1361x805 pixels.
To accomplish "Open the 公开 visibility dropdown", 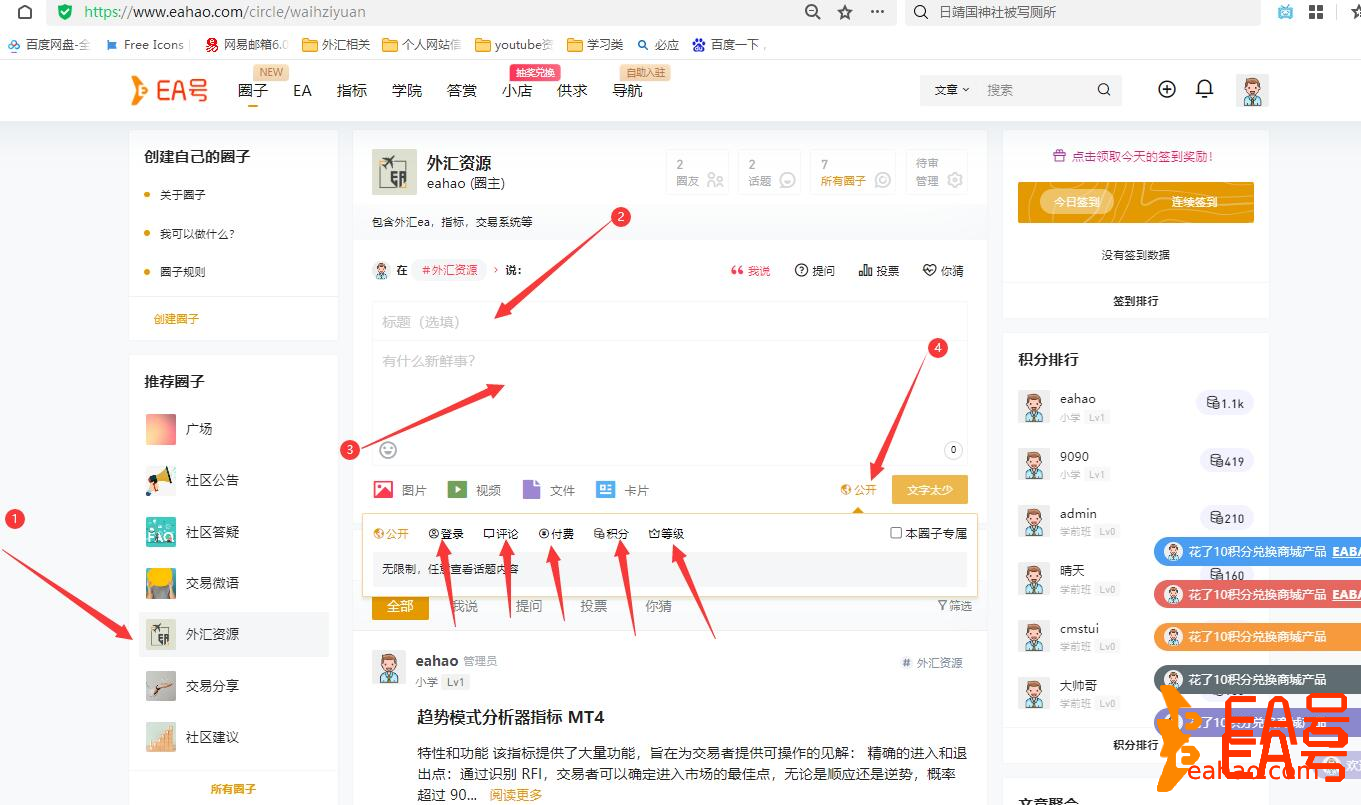I will point(856,489).
